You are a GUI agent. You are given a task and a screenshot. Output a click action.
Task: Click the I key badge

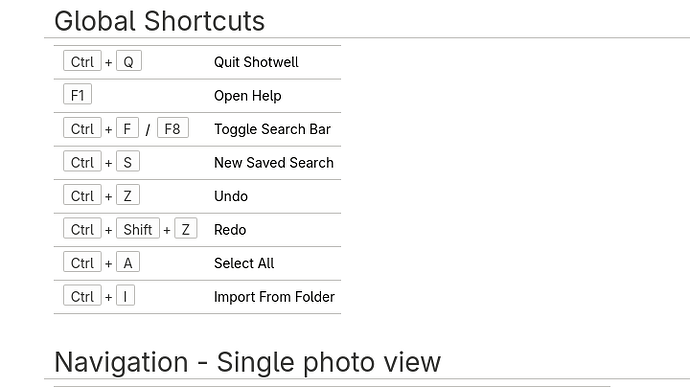pos(125,295)
